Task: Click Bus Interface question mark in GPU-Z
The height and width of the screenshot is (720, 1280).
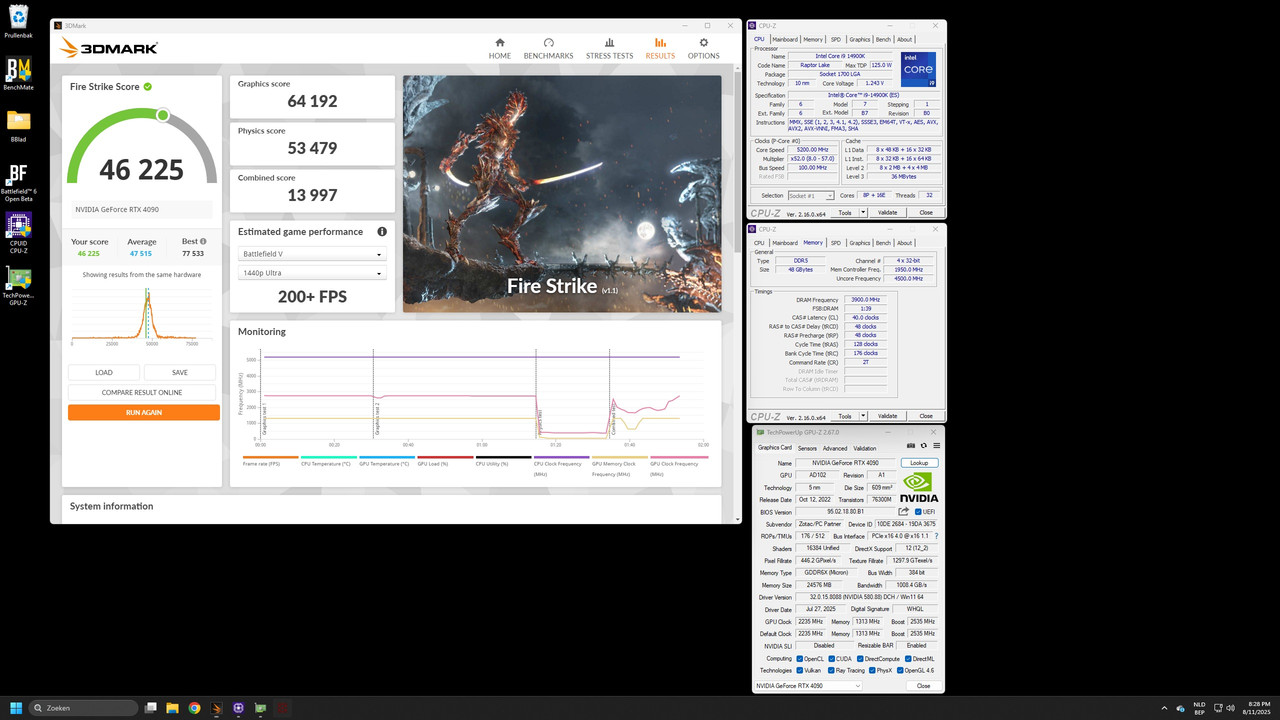Action: [936, 536]
